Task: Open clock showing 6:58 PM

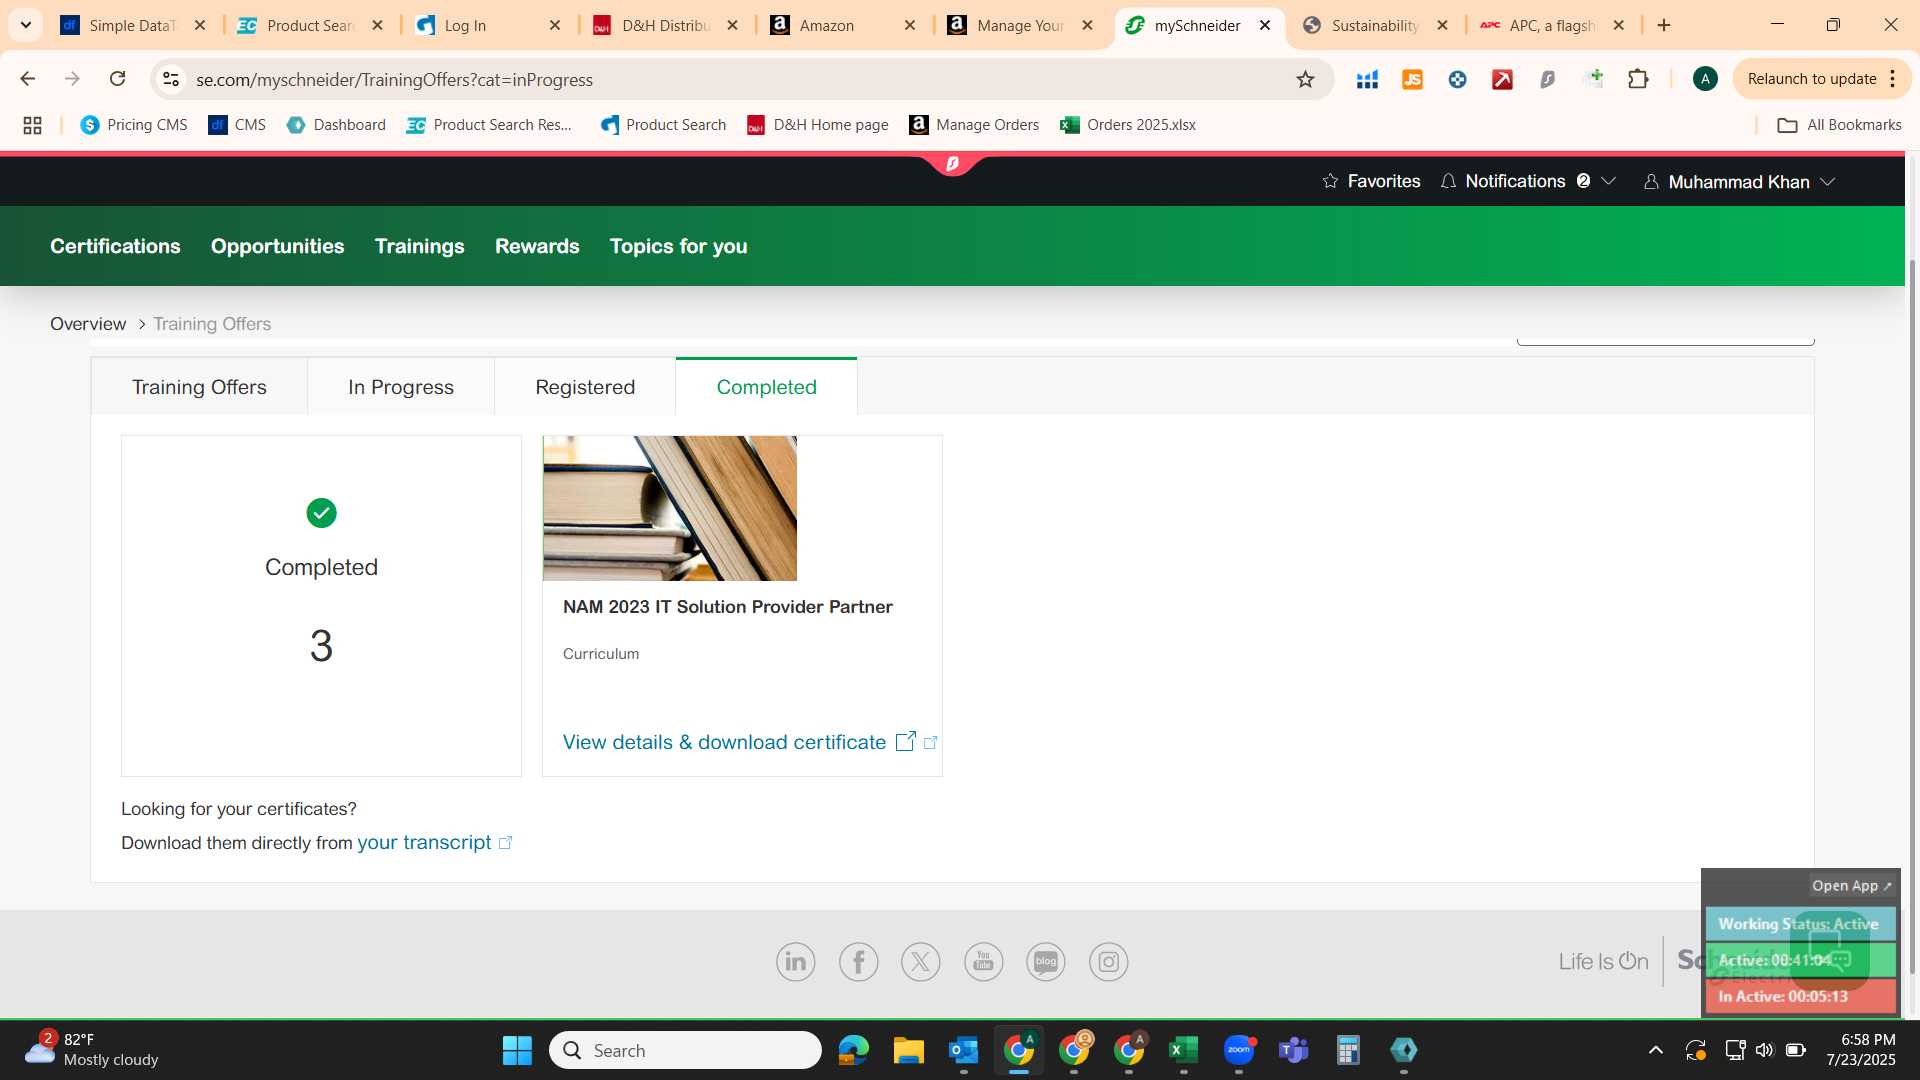Action: (1860, 1050)
